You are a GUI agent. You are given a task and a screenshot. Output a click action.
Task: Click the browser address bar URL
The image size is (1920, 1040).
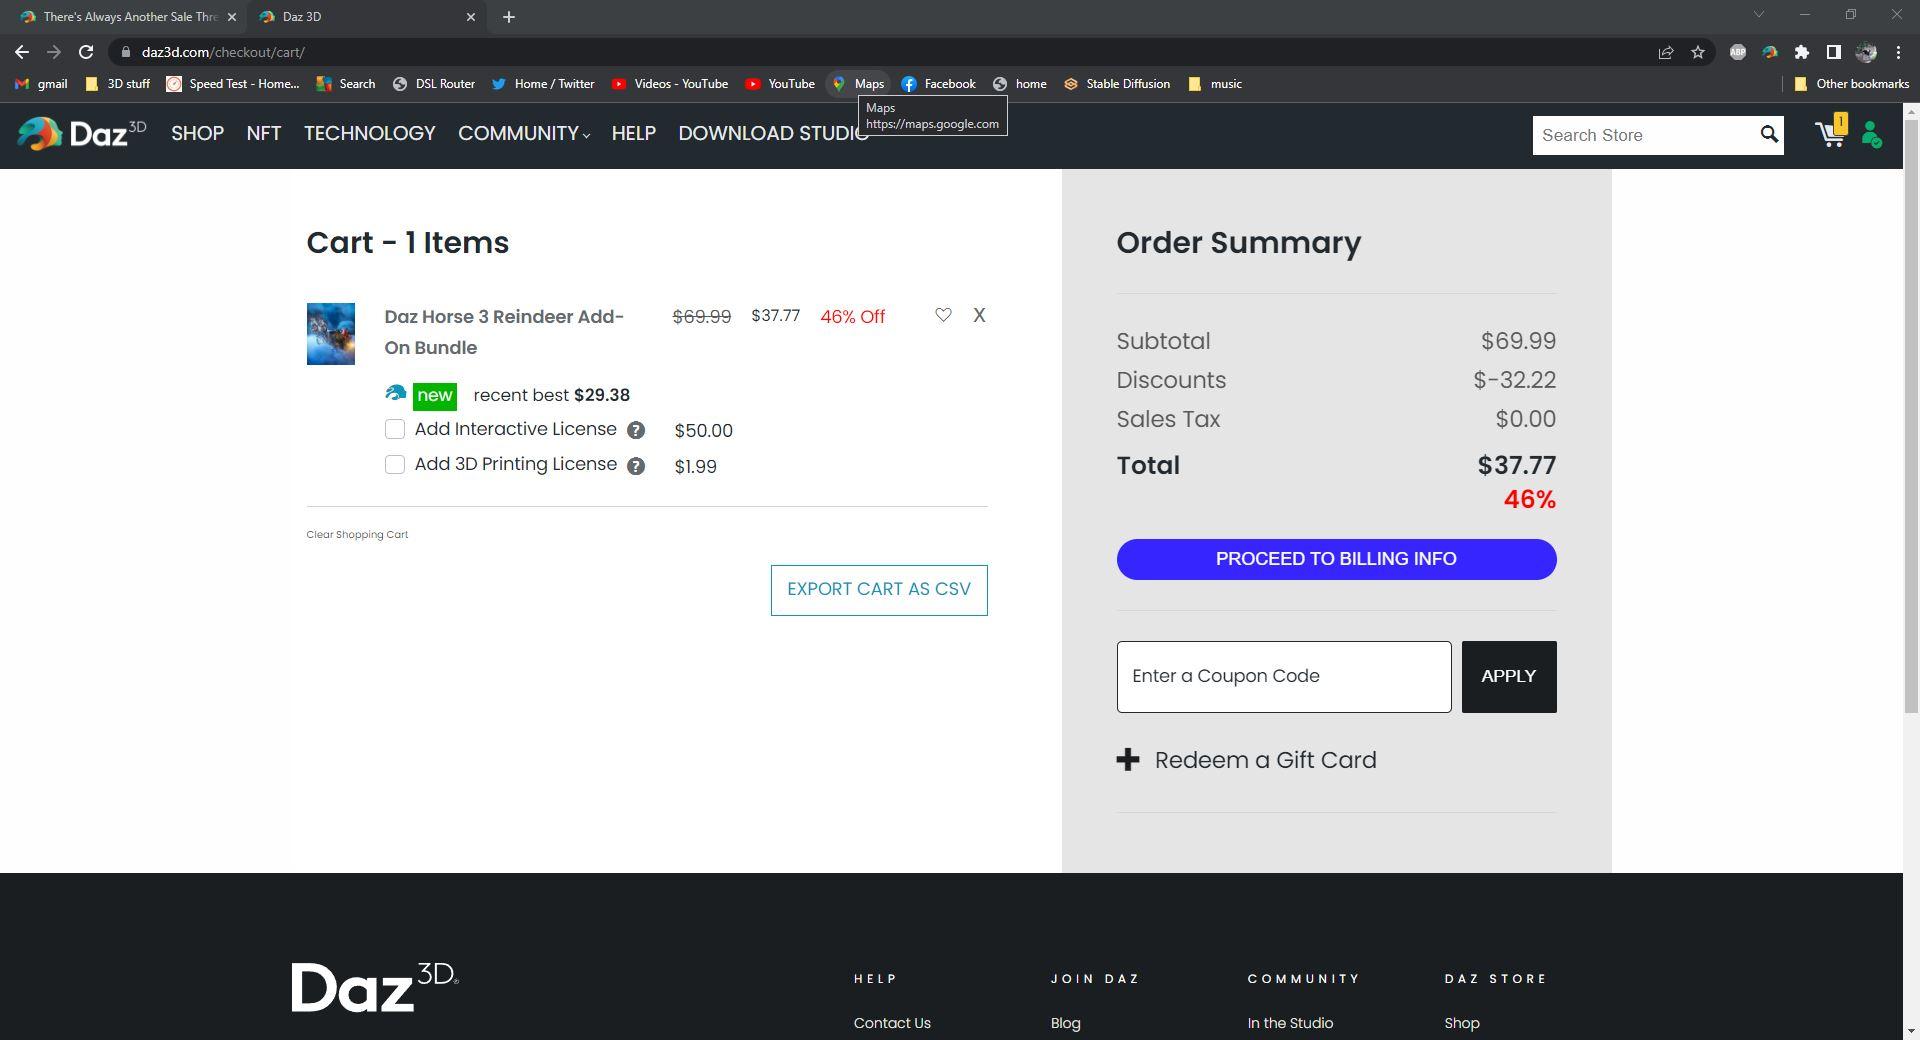click(222, 52)
